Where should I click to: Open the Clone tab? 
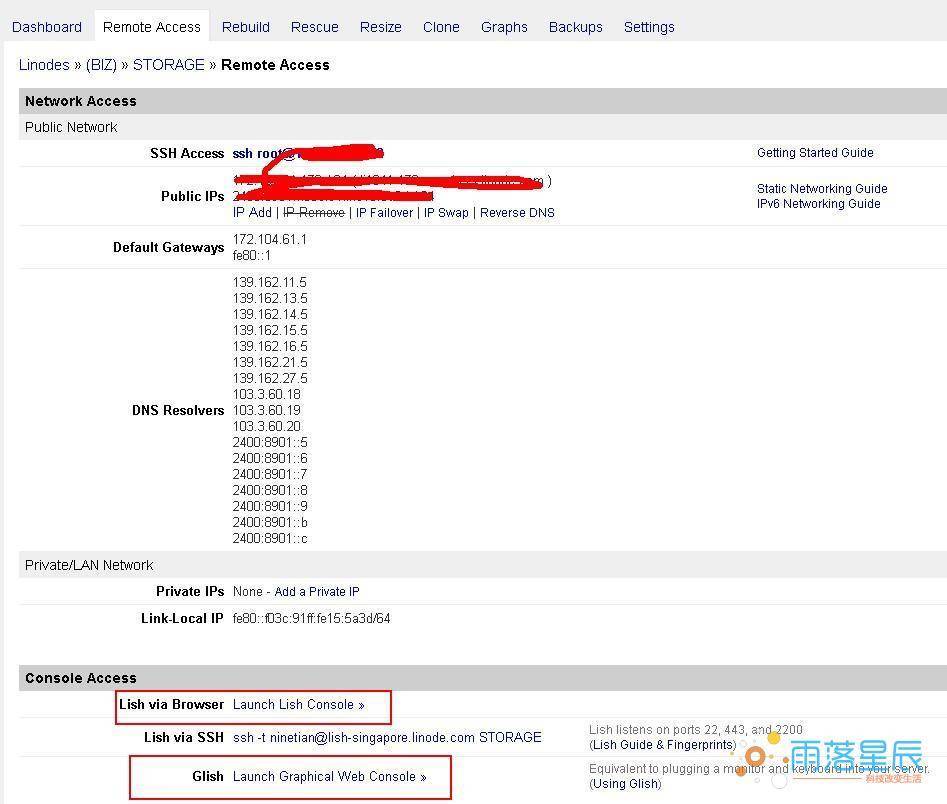(441, 27)
